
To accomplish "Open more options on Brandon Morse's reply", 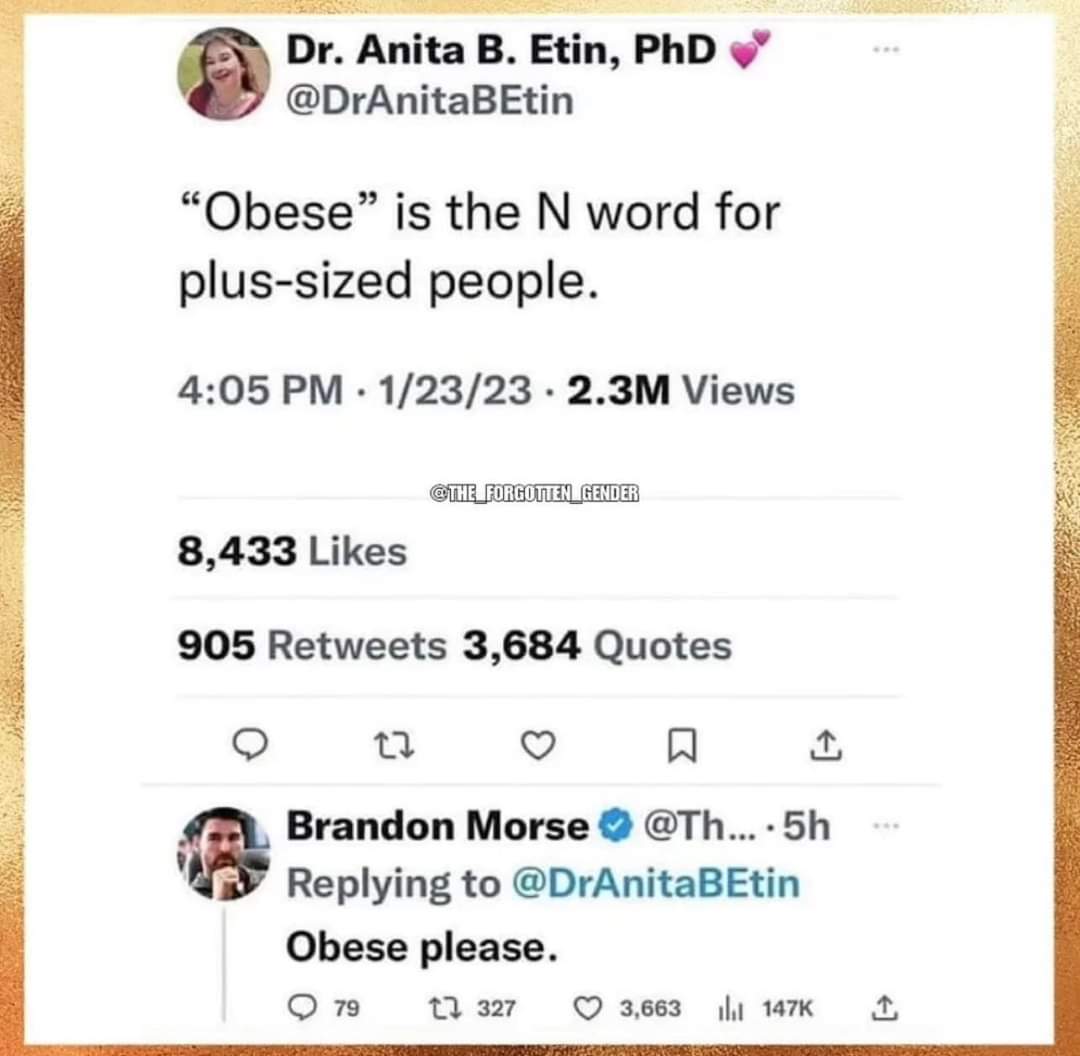I will (887, 827).
